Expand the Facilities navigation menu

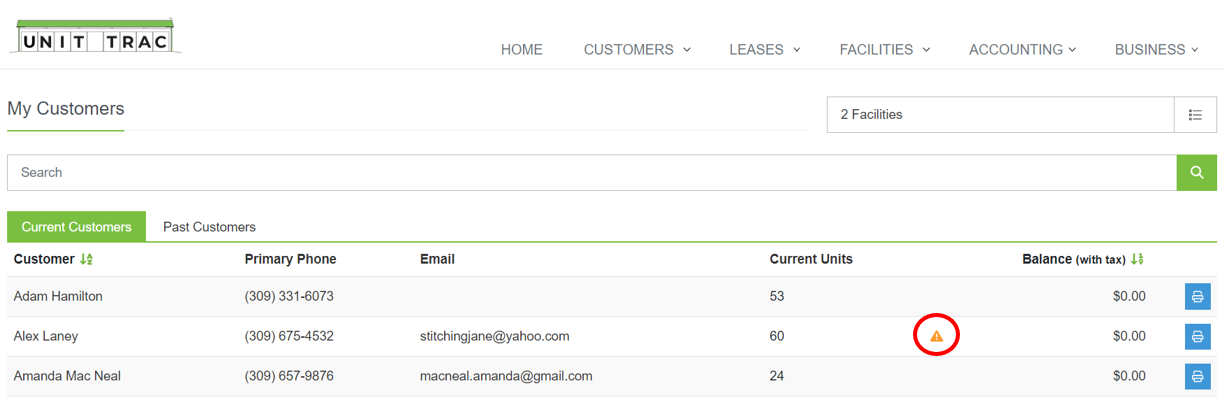coord(885,49)
